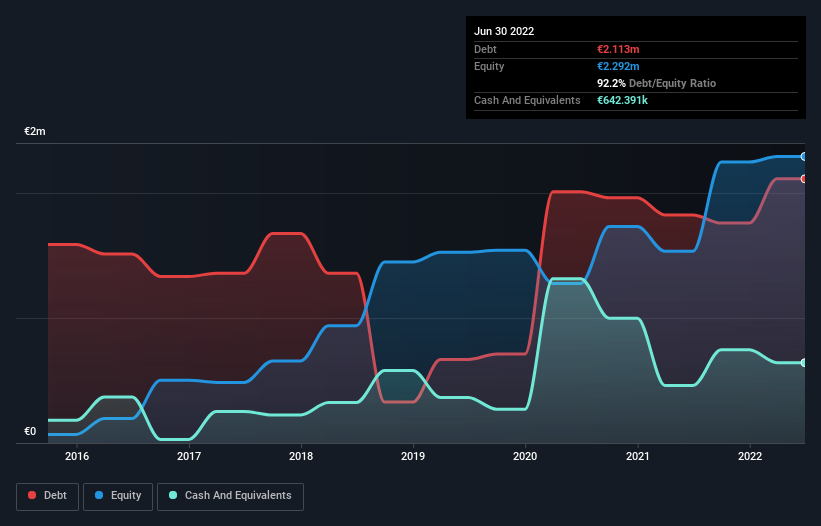Click the 2019 x-axis label

coord(413,456)
